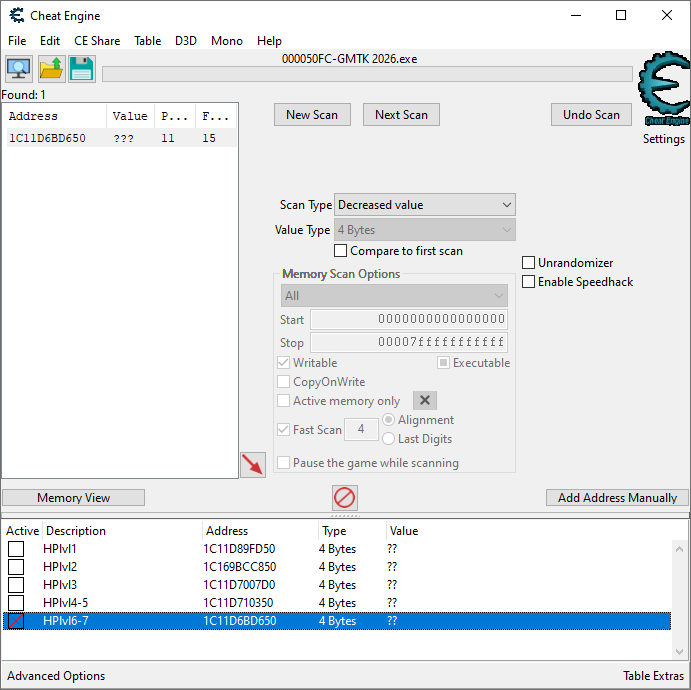Enable the Unrandomizer checkbox
Image resolution: width=691 pixels, height=690 pixels.
[528, 263]
